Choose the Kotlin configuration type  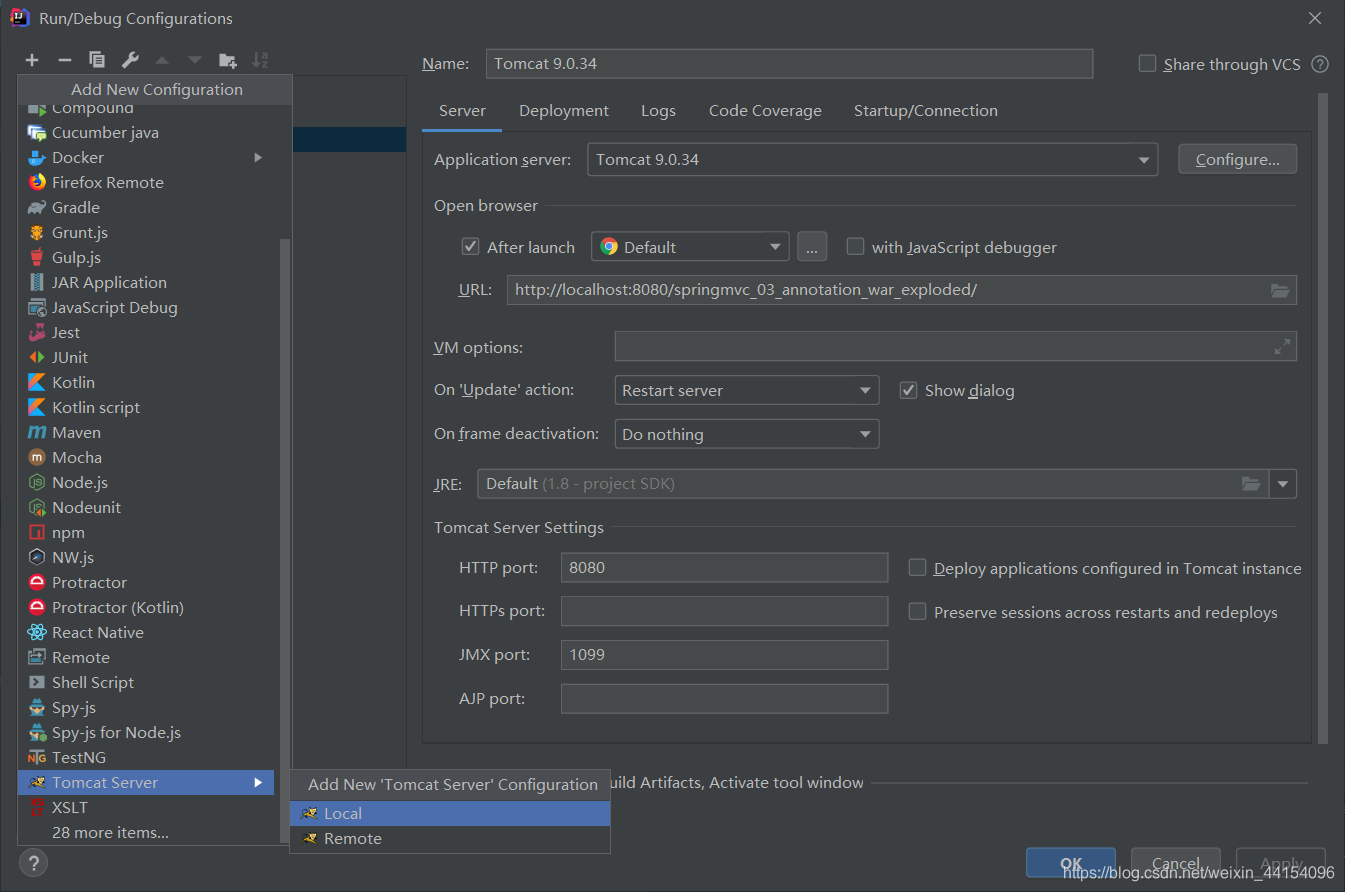(x=146, y=382)
